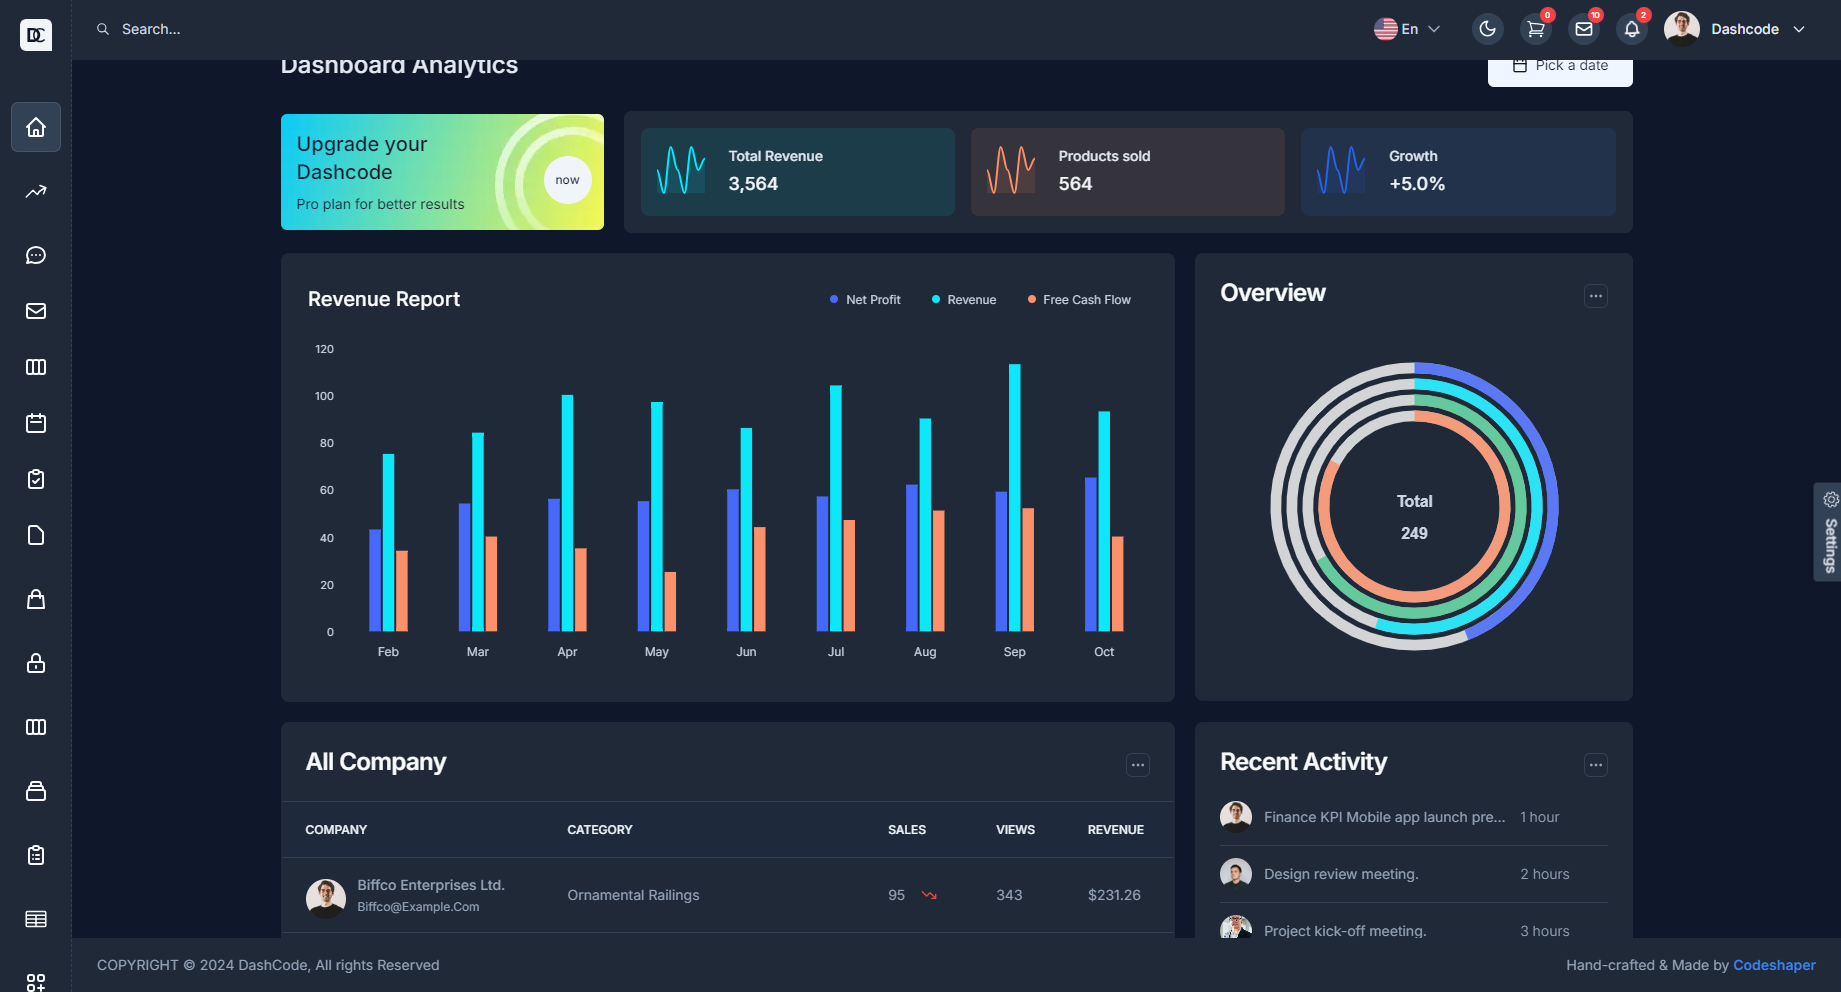
Task: Follow the Codeshaper footer link
Action: [x=1774, y=965]
